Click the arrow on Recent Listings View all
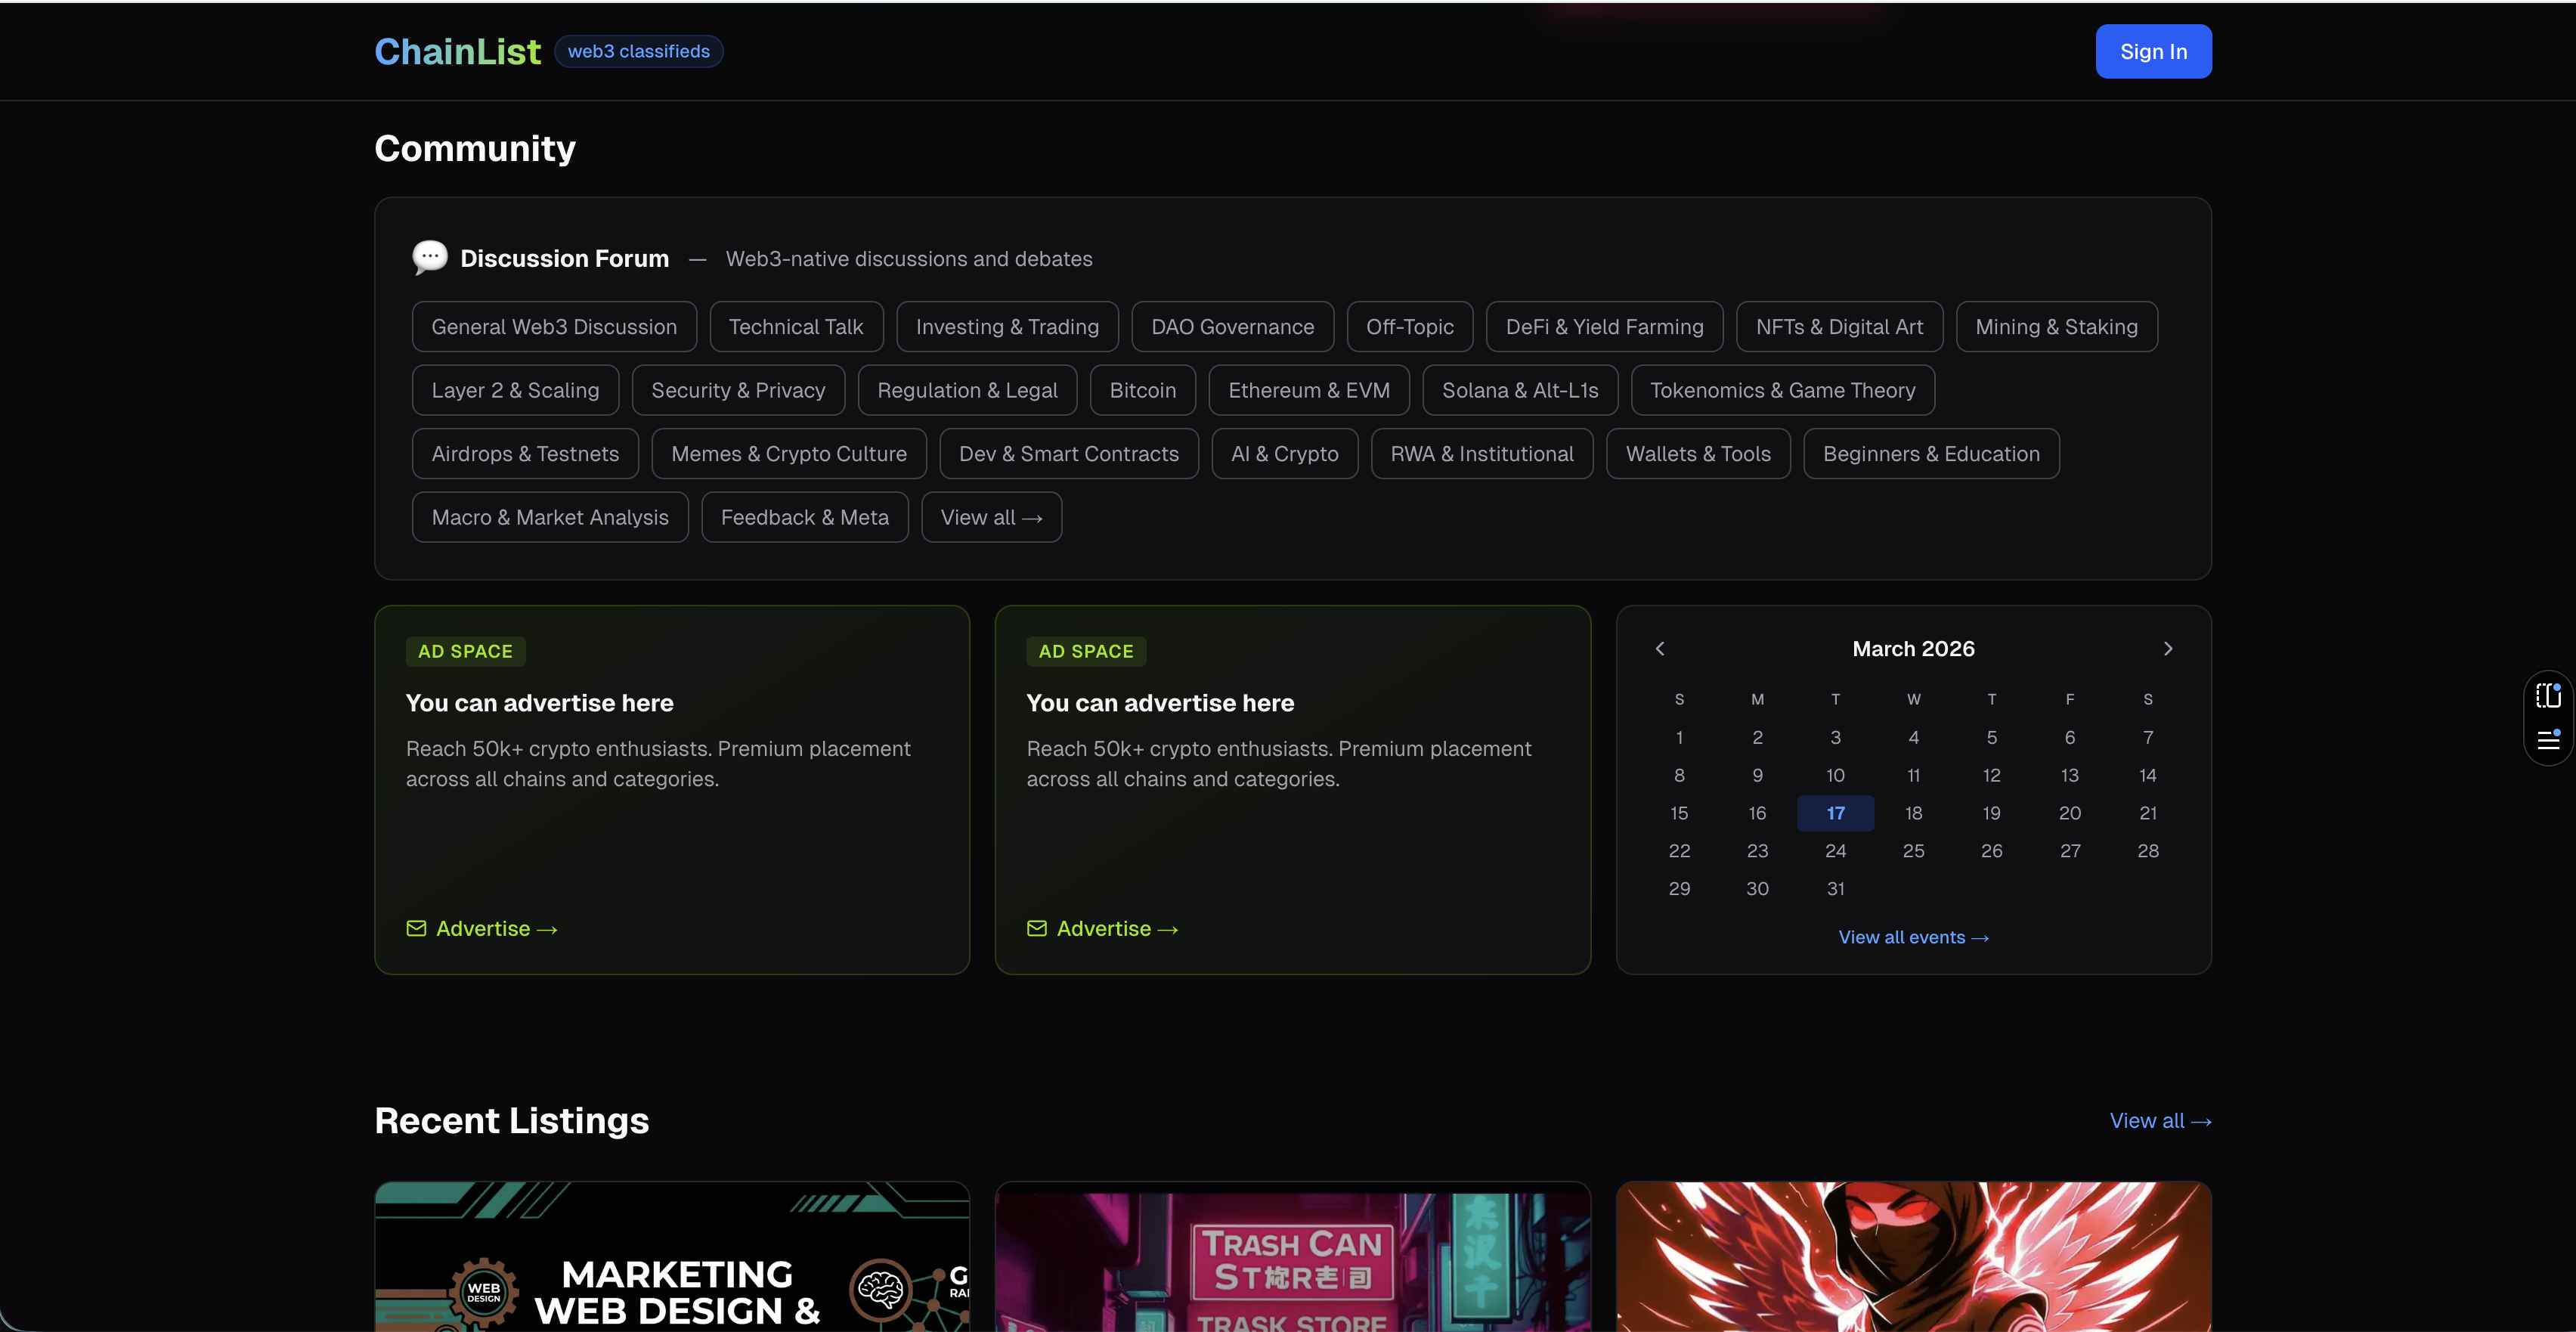This screenshot has height=1332, width=2576. point(2203,1121)
